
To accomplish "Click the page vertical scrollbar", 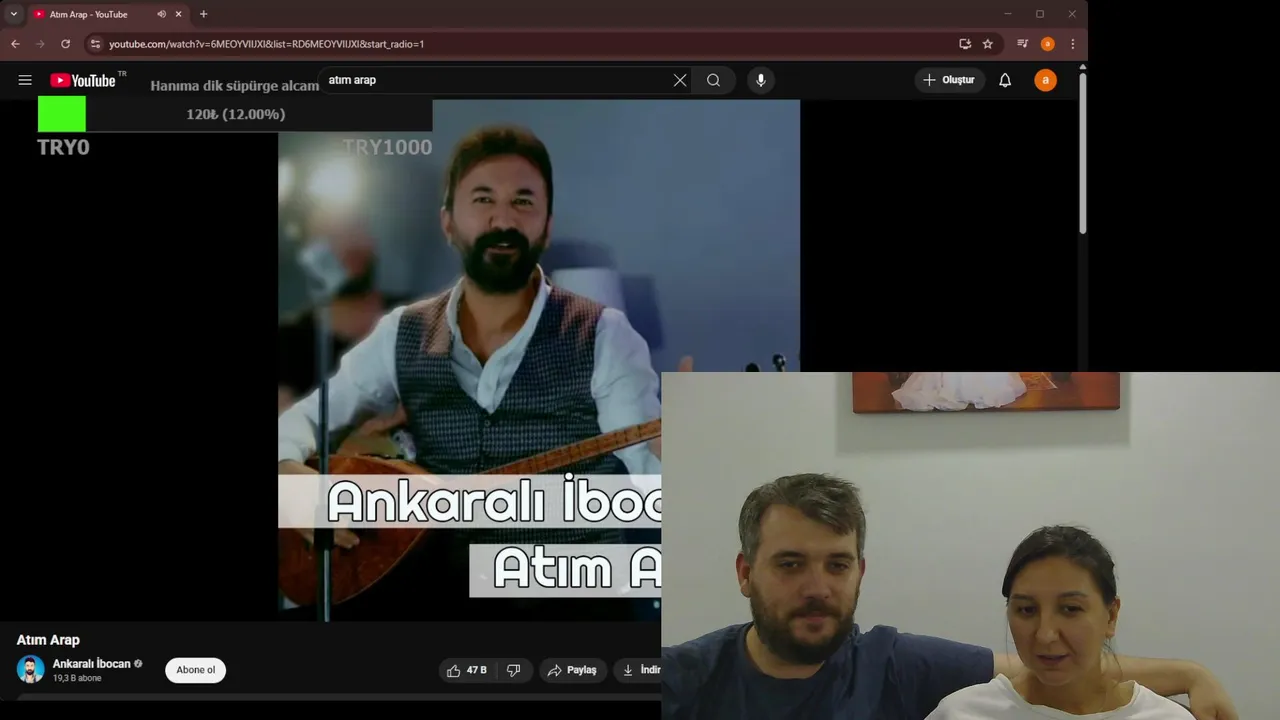I will coord(1082,153).
